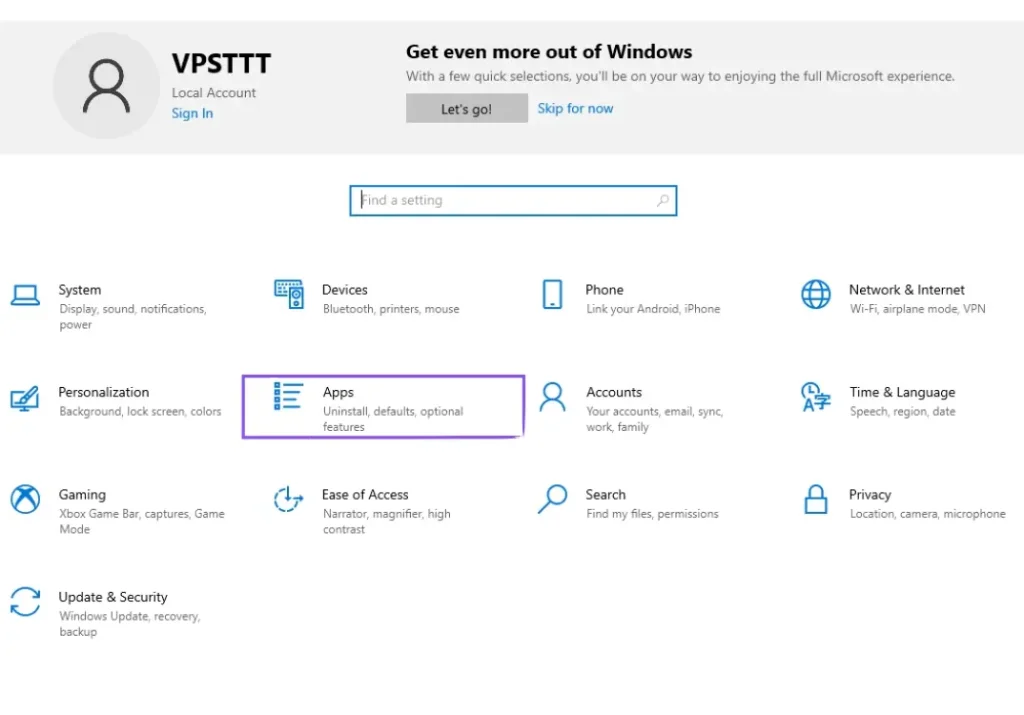Screen dimensions: 1024x715
Task: Click the Gaming Xbox icon
Action: [25, 500]
